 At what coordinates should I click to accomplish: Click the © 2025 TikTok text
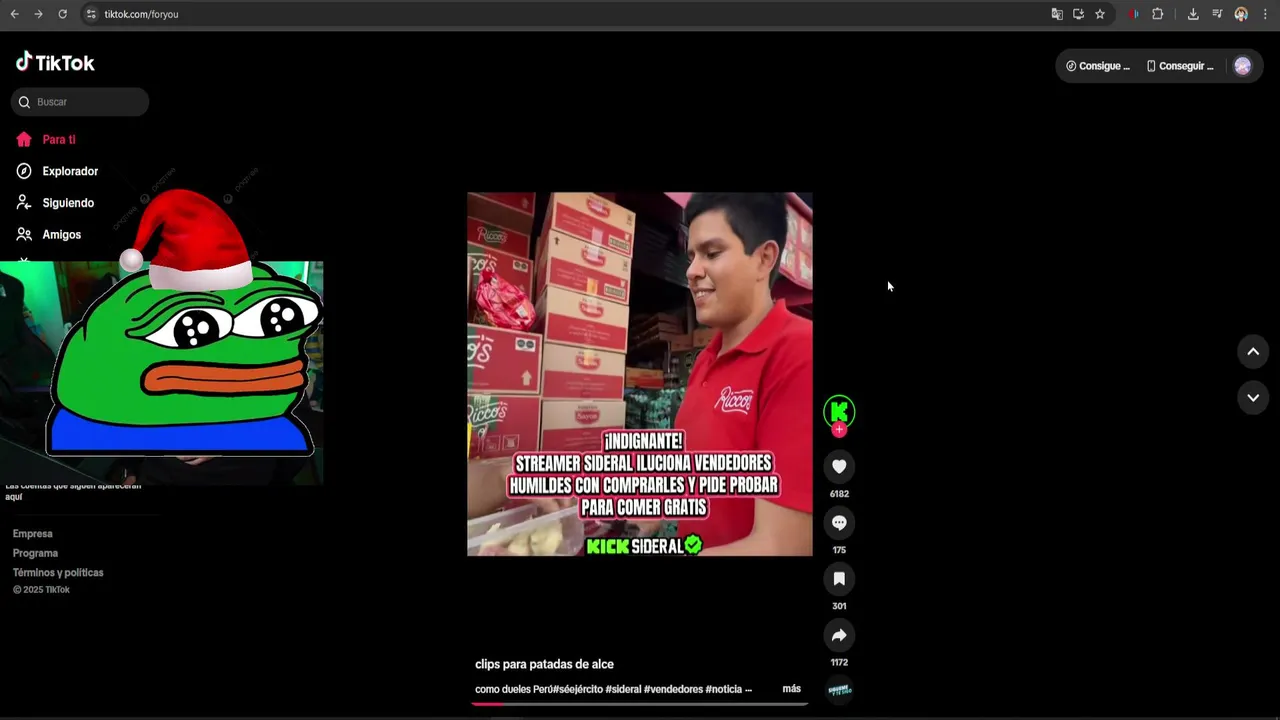[x=41, y=590]
